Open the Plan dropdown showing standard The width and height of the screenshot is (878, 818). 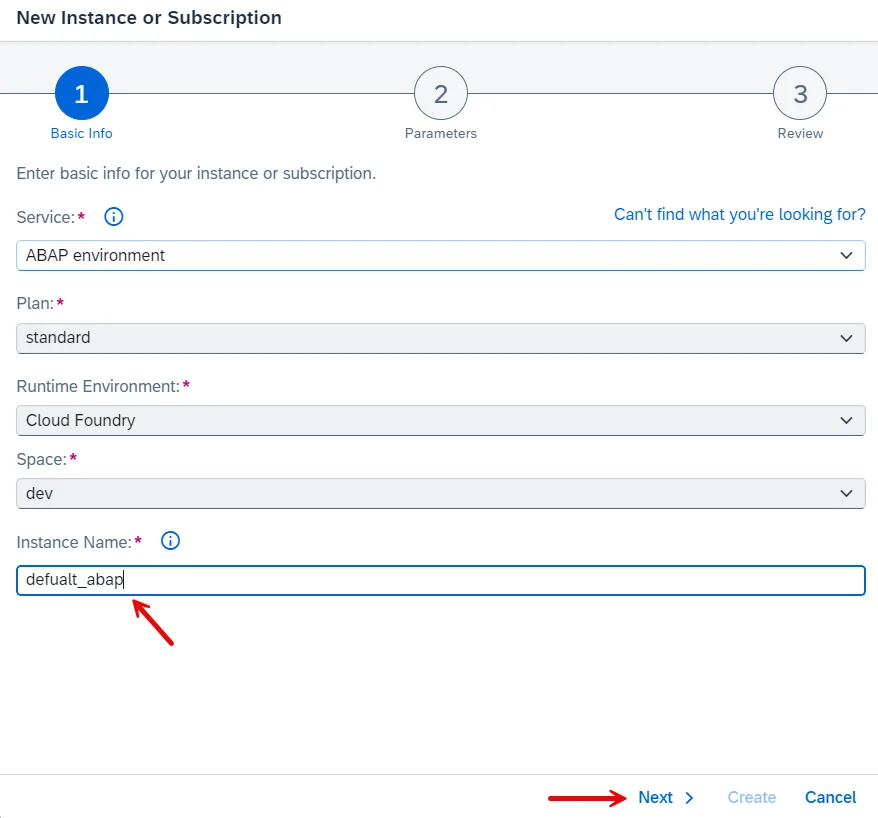441,338
